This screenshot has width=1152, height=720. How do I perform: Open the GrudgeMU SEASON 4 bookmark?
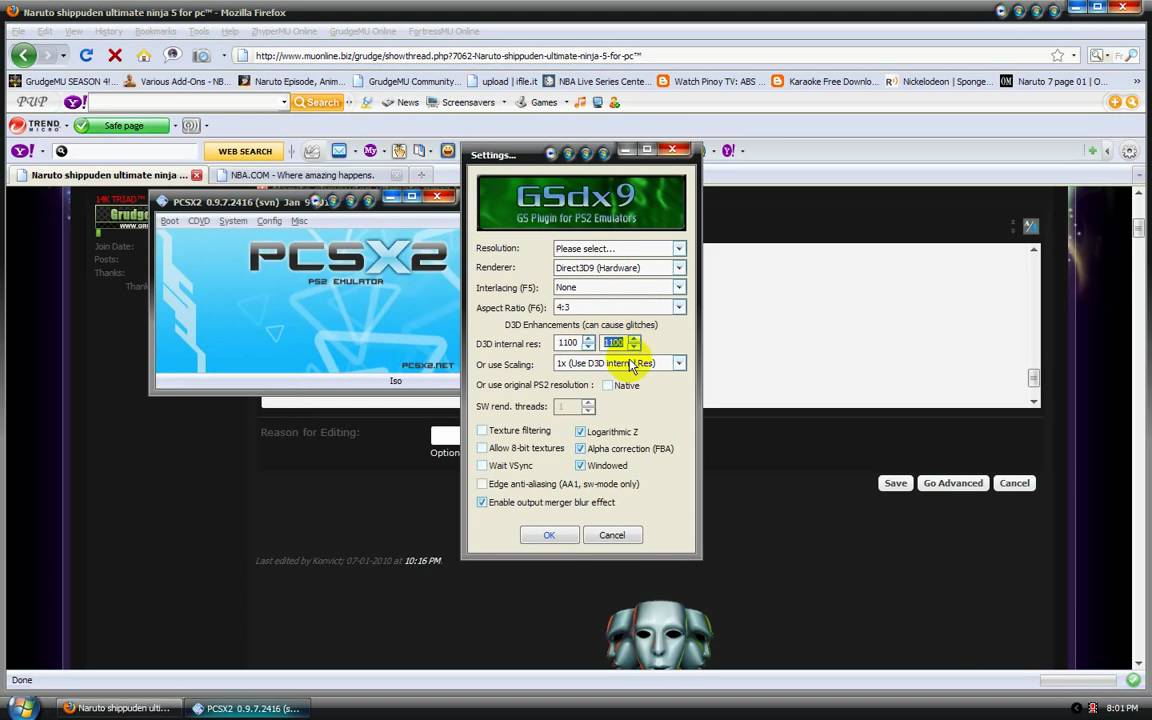click(63, 82)
